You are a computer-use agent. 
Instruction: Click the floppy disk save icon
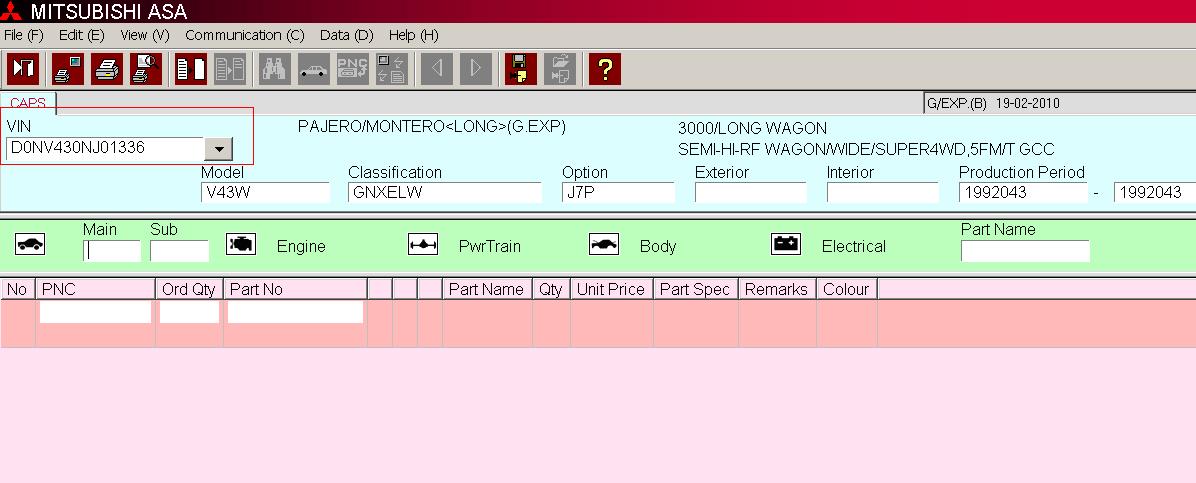[520, 69]
